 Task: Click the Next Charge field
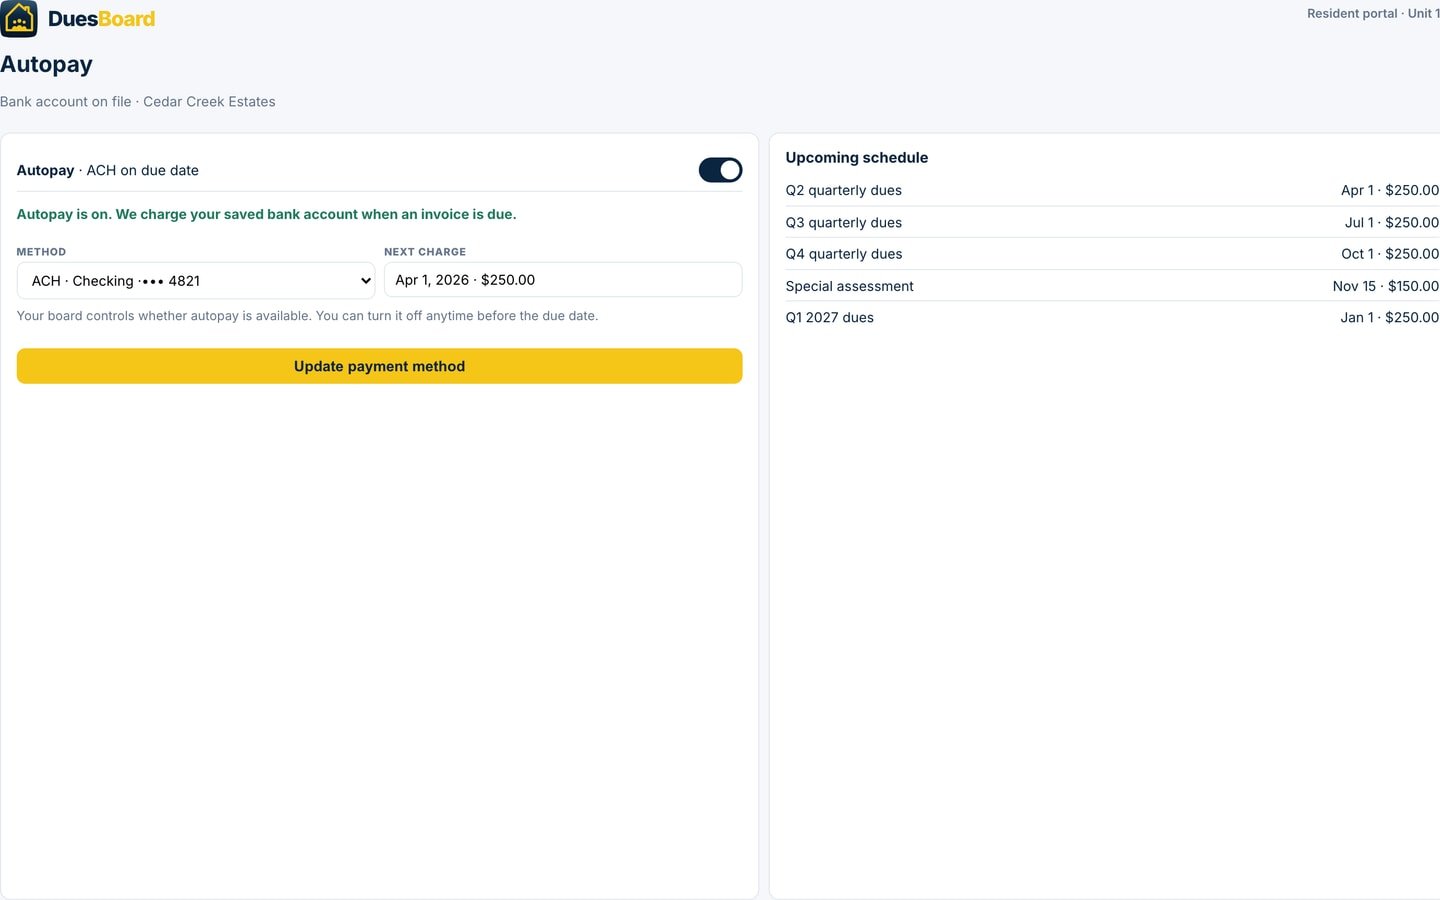pyautogui.click(x=563, y=280)
